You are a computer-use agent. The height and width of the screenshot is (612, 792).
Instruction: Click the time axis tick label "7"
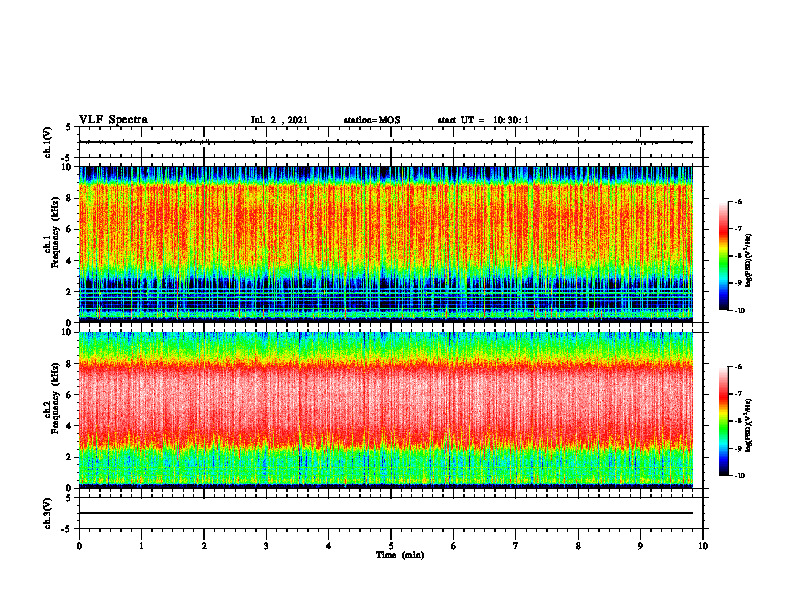[x=516, y=546]
